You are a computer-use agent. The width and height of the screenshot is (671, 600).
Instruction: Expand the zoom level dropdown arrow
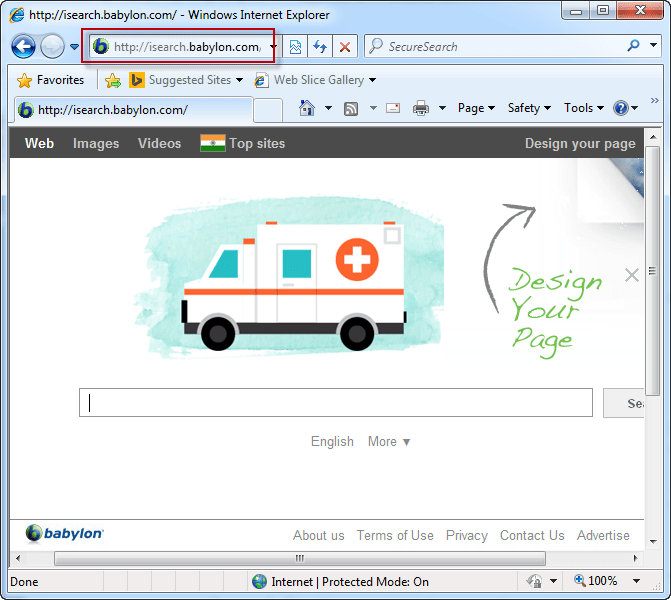click(636, 581)
